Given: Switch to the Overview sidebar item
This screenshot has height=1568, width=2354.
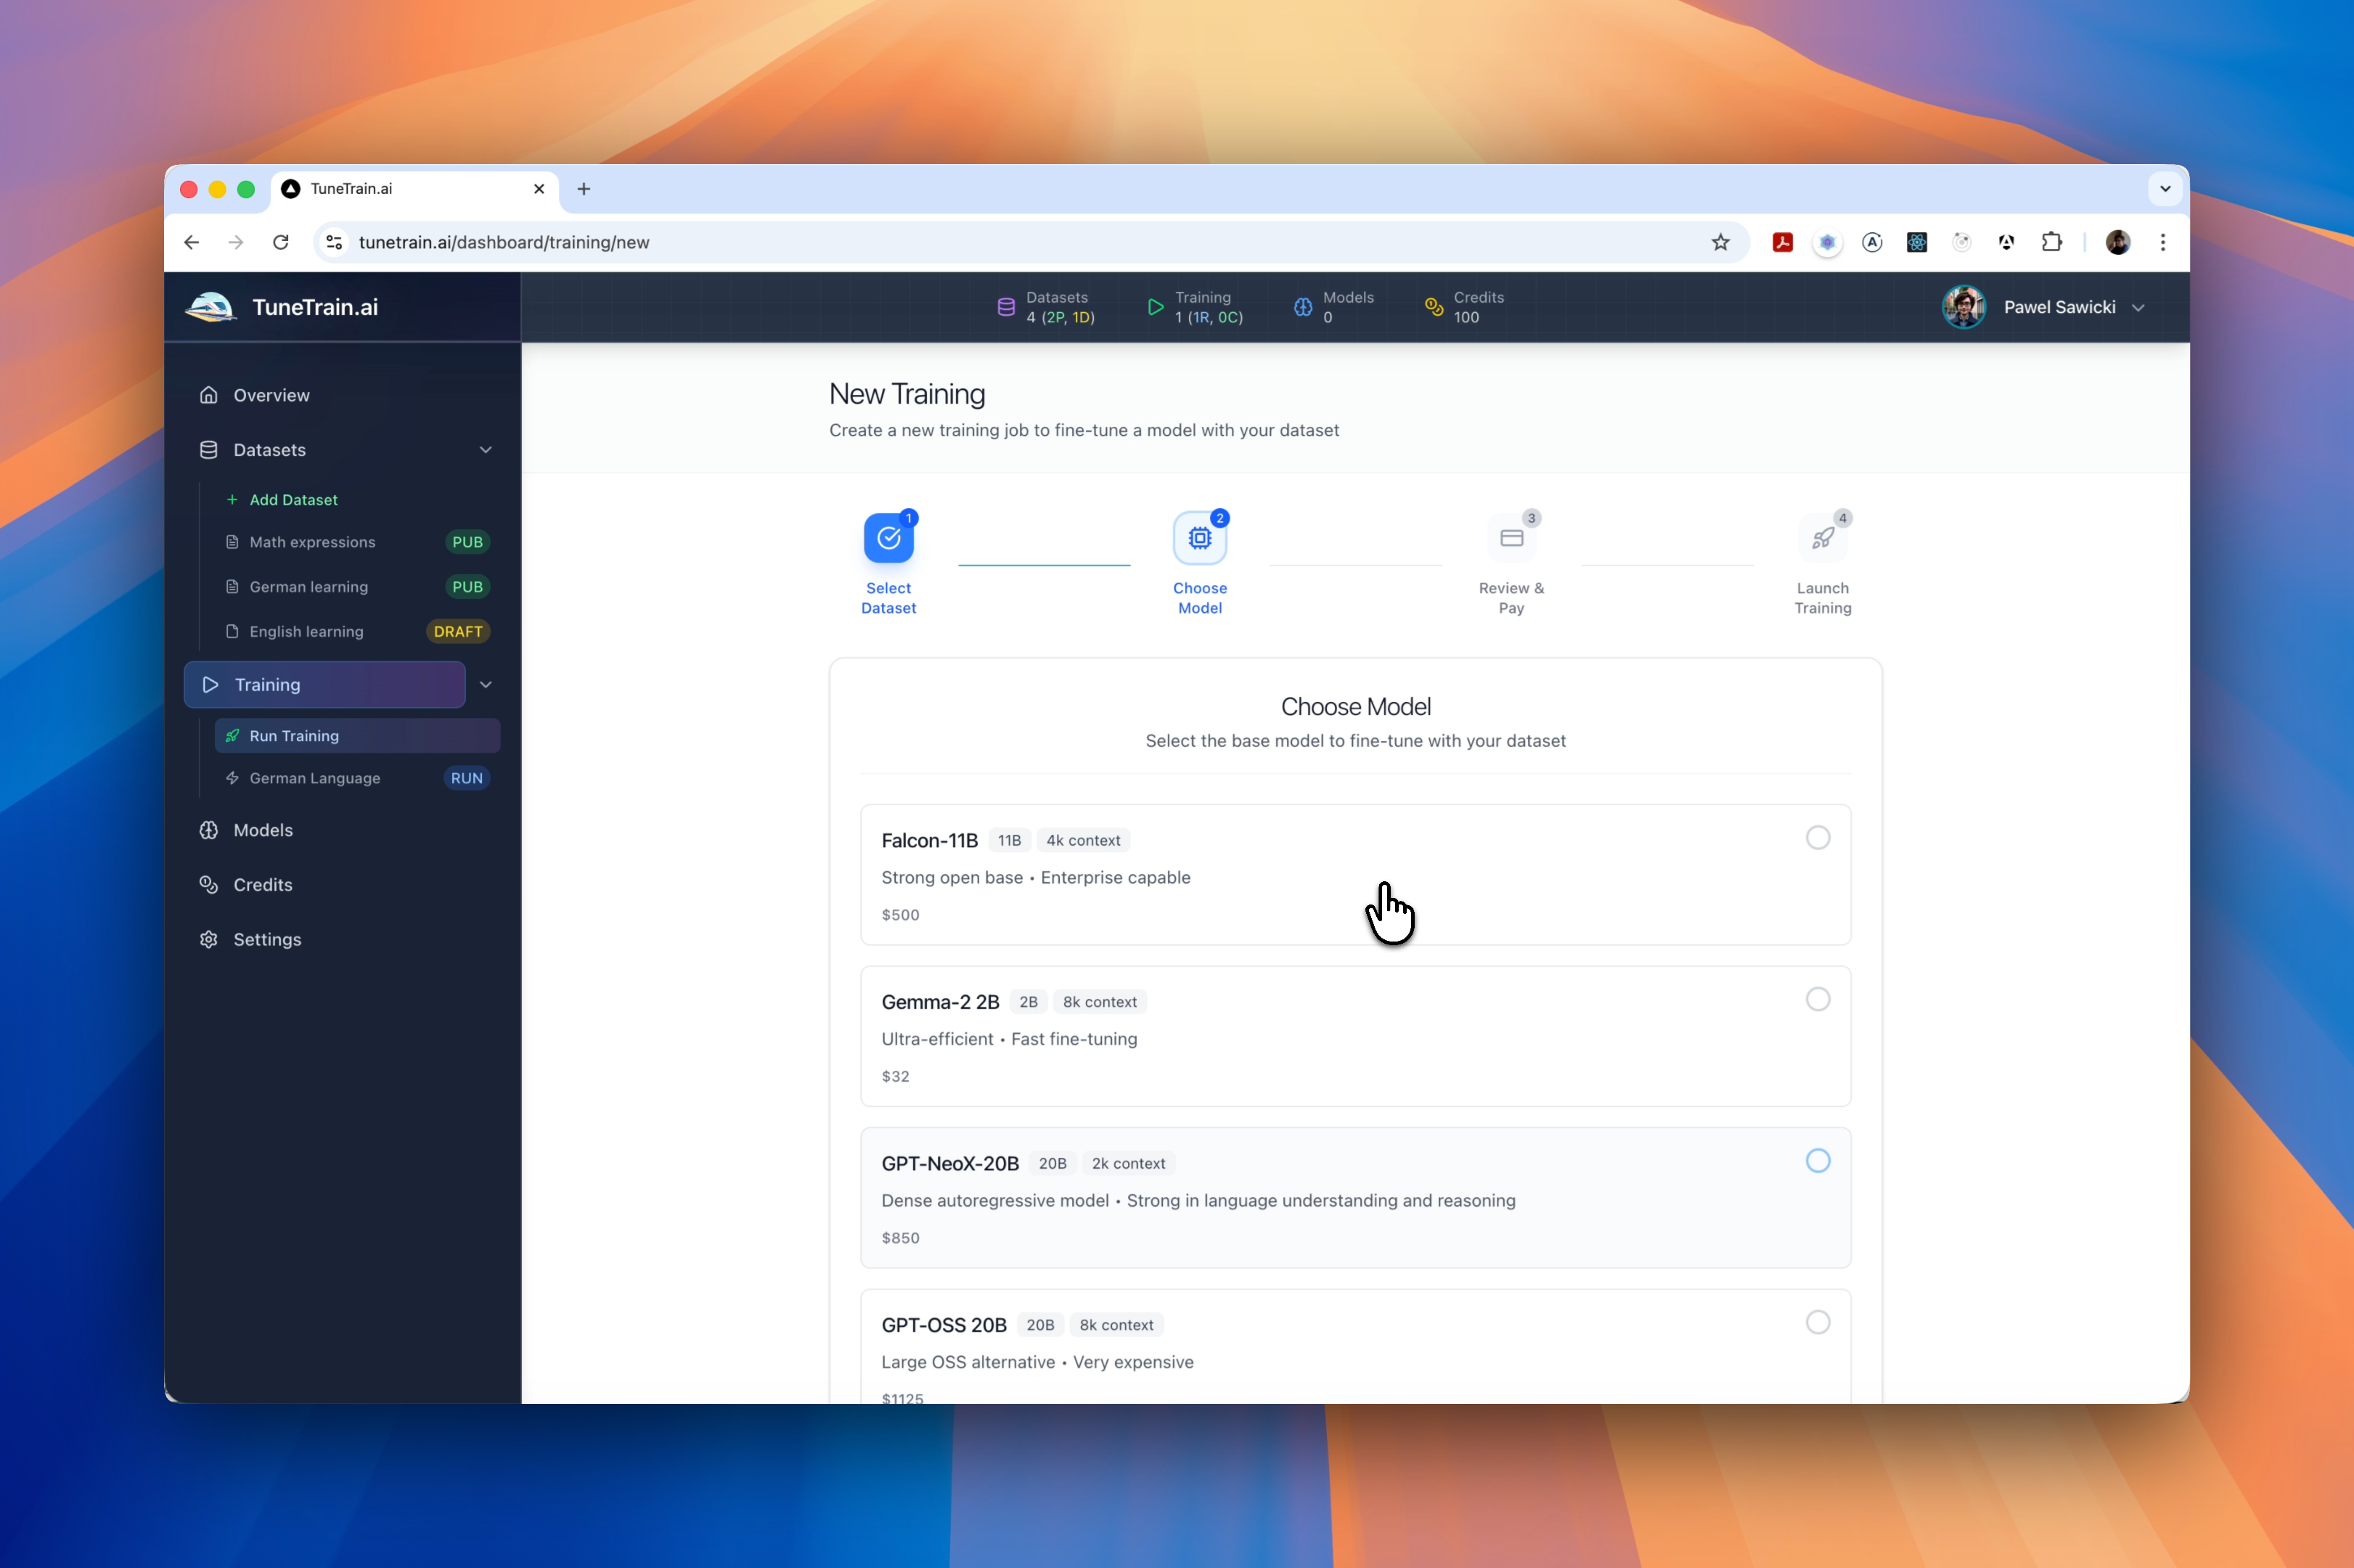Looking at the screenshot, I should tap(270, 395).
